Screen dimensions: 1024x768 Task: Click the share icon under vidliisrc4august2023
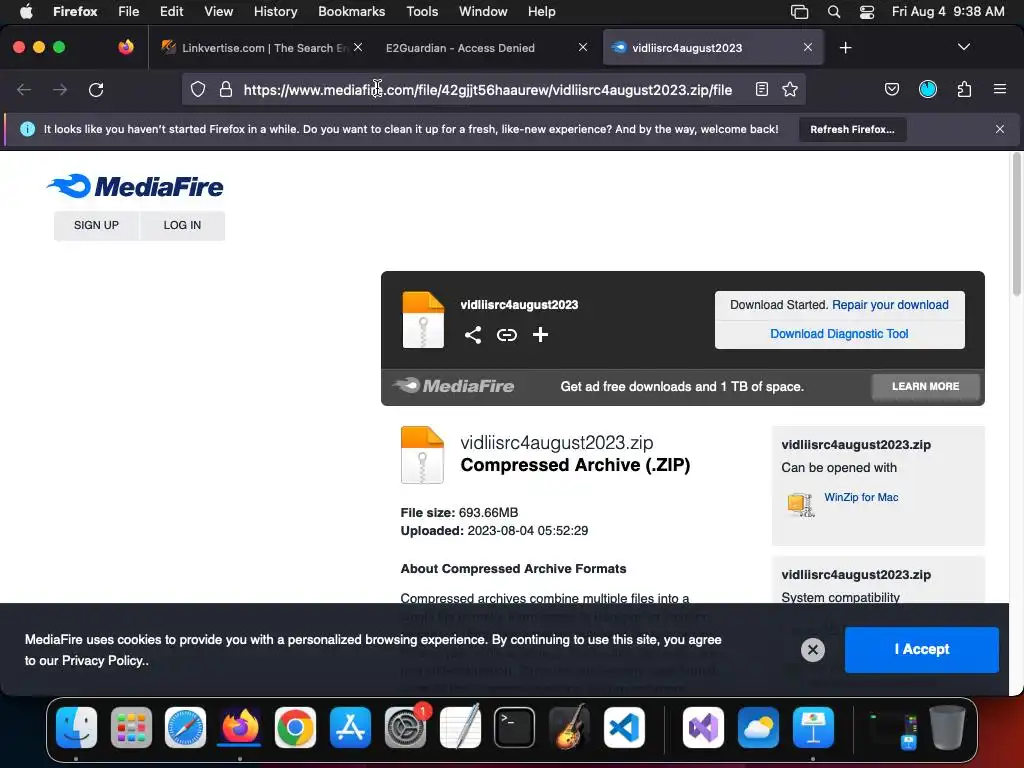(x=473, y=335)
